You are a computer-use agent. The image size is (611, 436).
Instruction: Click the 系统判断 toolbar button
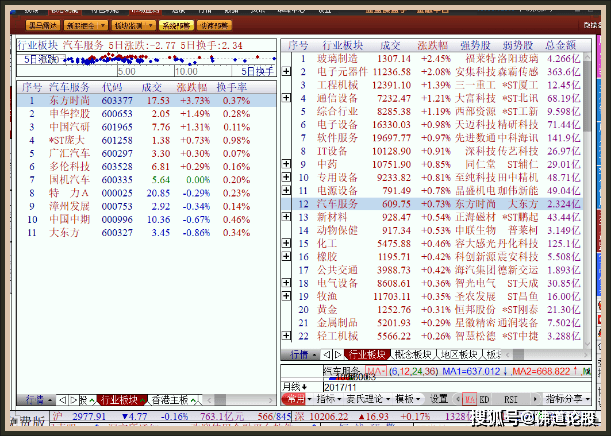click(176, 25)
